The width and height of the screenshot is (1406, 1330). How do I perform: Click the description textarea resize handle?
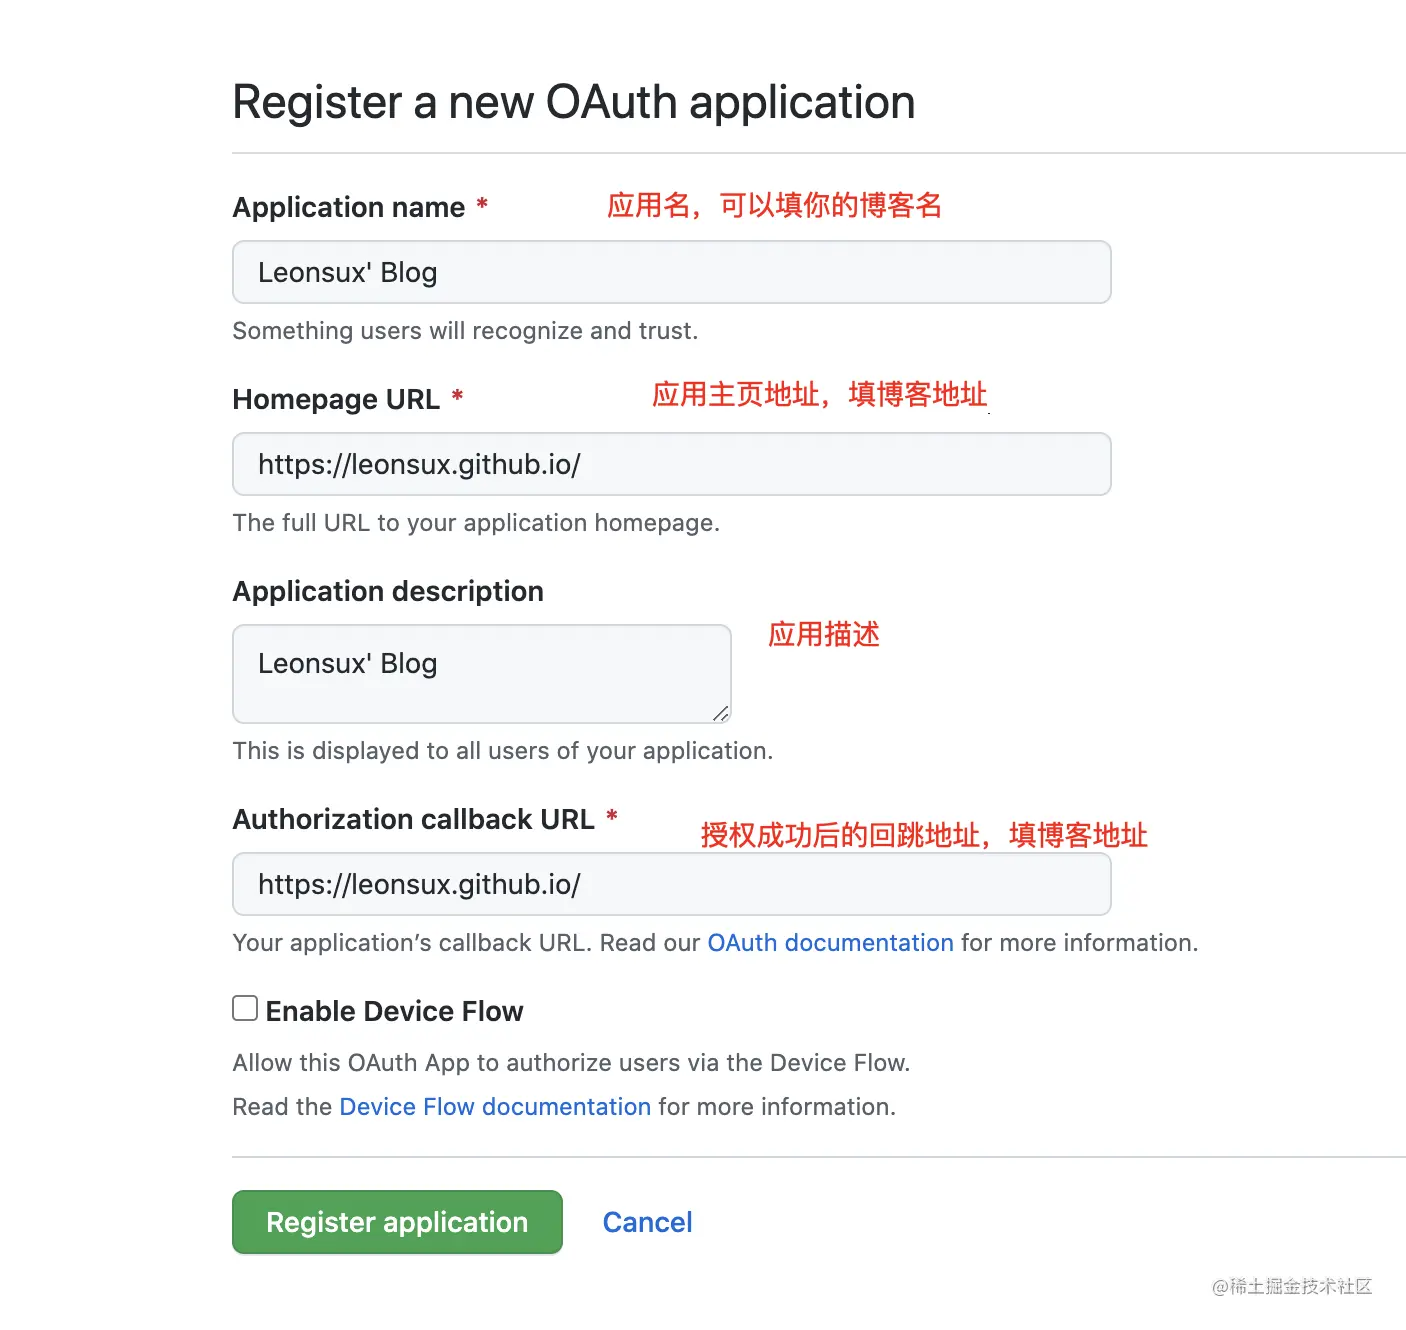721,713
